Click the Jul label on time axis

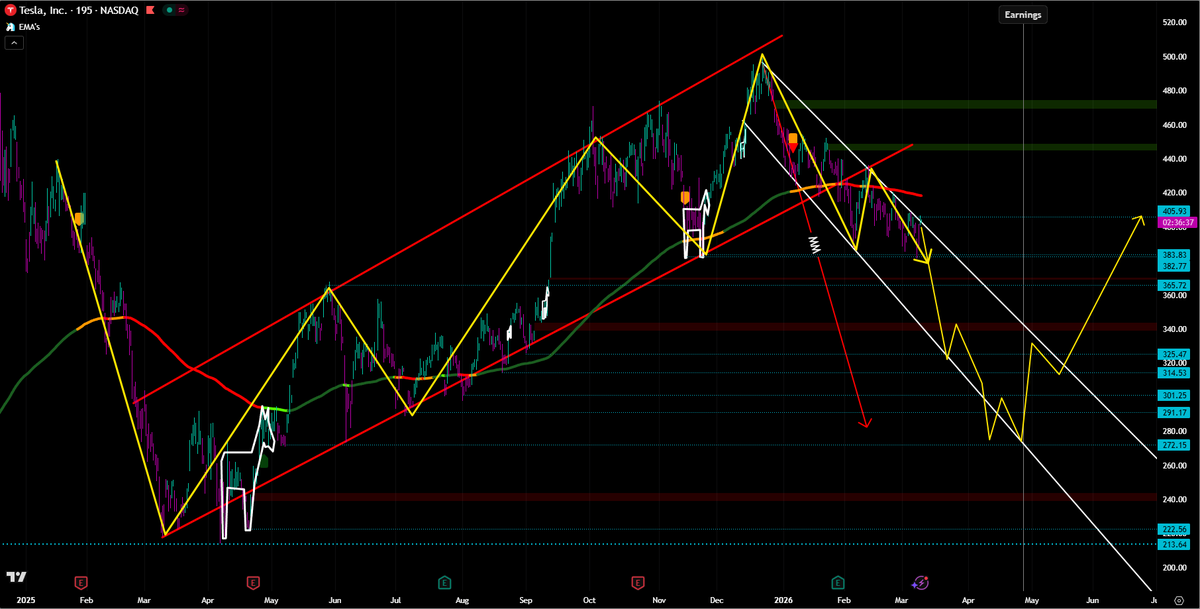pyautogui.click(x=397, y=599)
